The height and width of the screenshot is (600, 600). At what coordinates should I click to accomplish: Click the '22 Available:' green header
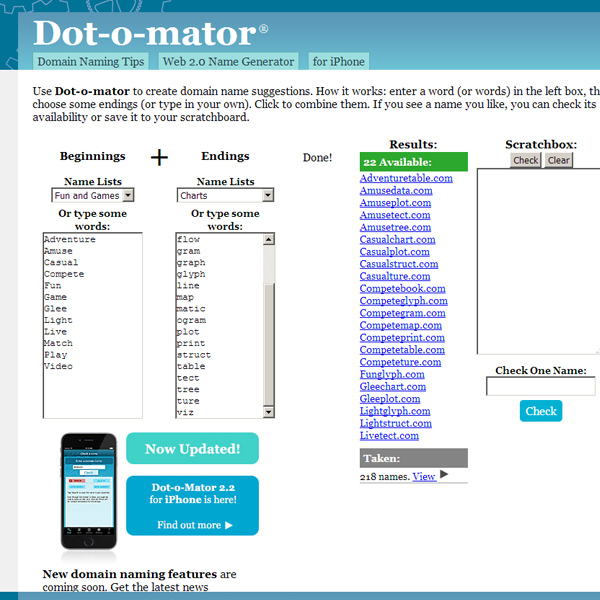[x=414, y=162]
